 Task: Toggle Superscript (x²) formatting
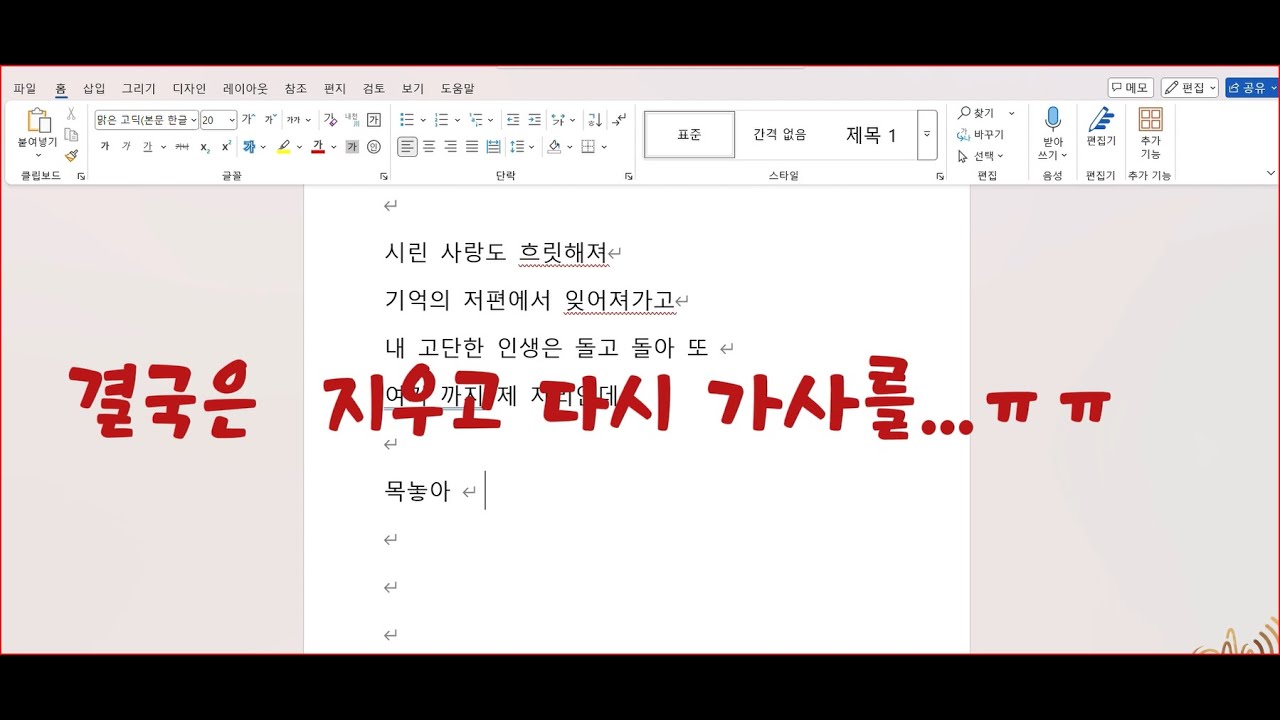[227, 147]
